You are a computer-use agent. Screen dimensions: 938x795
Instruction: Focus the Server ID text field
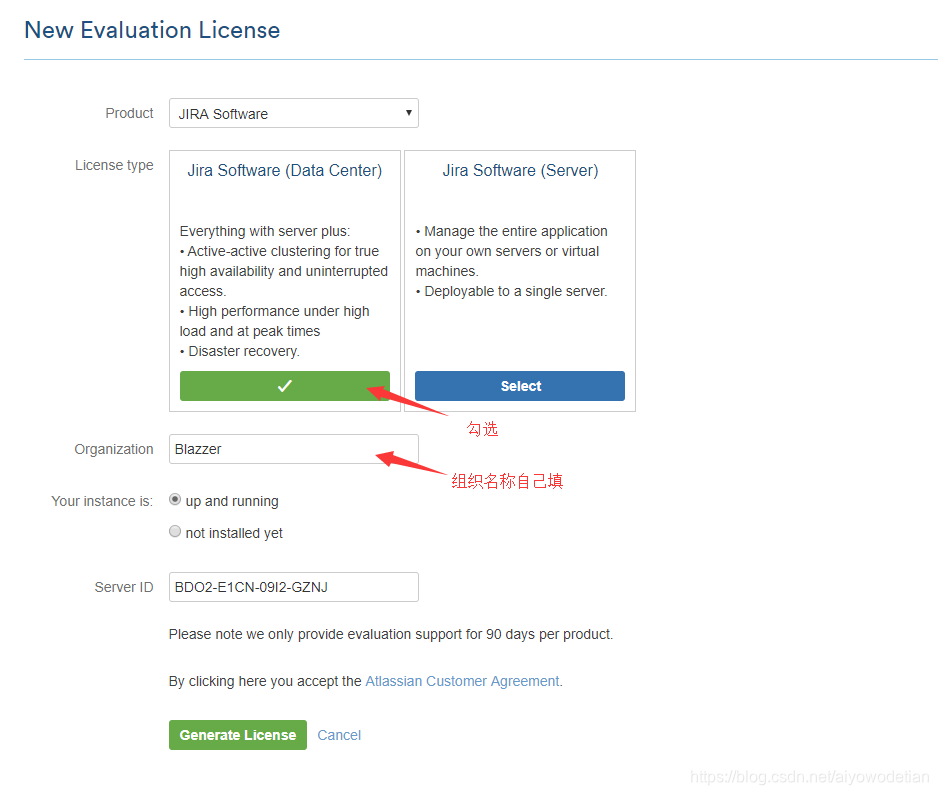tap(294, 587)
